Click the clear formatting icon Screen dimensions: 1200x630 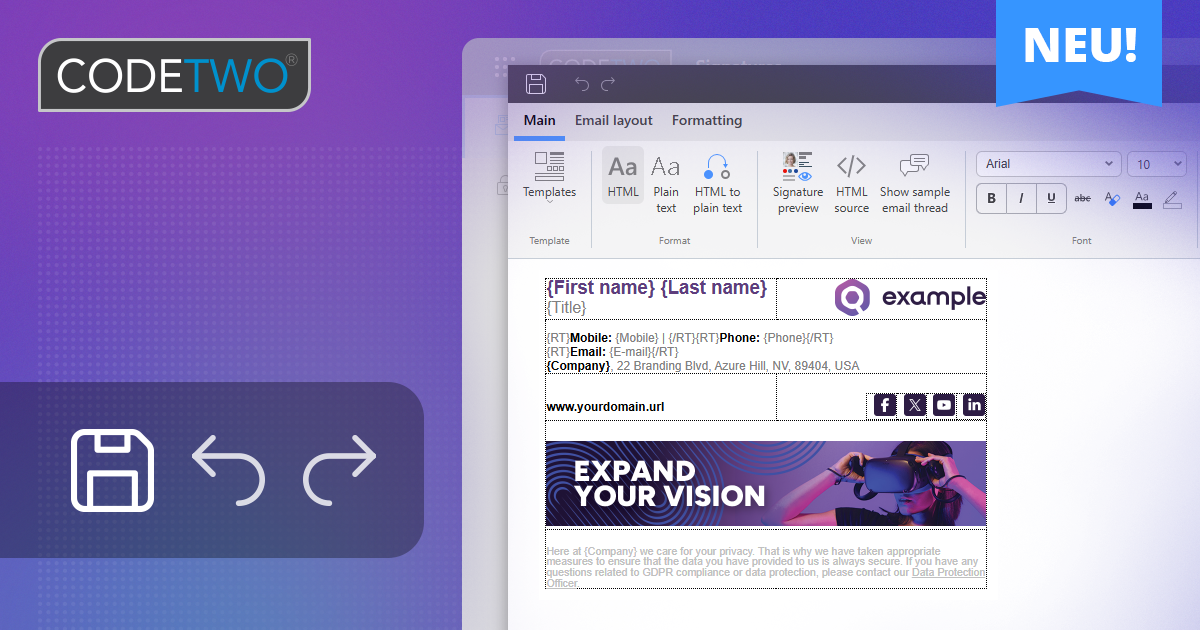[x=1112, y=198]
